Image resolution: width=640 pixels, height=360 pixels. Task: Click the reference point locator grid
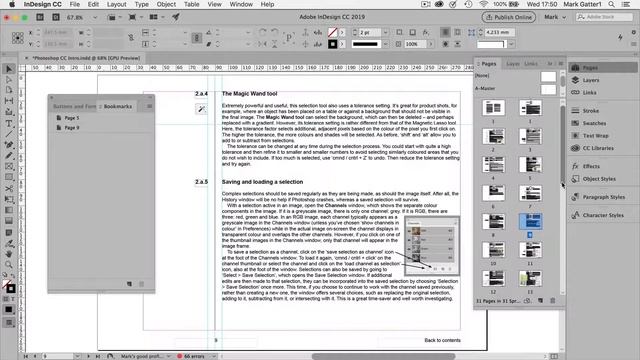click(18, 38)
